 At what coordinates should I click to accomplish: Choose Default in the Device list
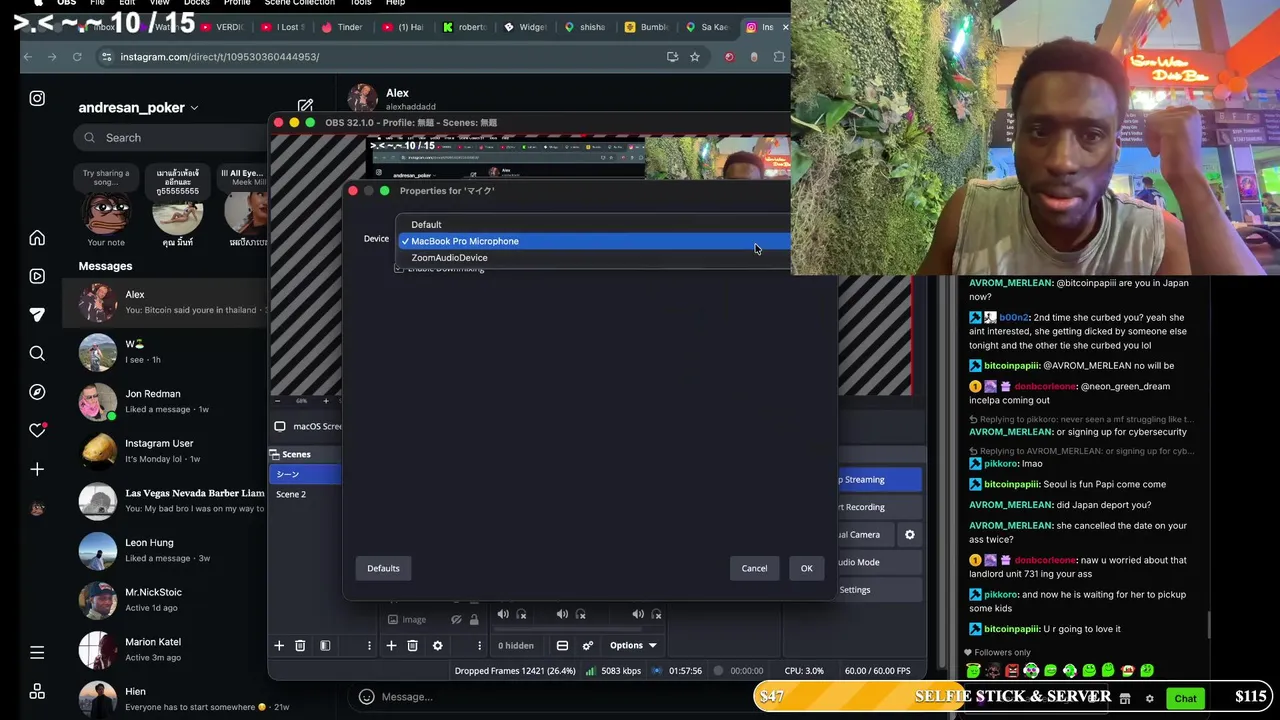click(x=595, y=224)
